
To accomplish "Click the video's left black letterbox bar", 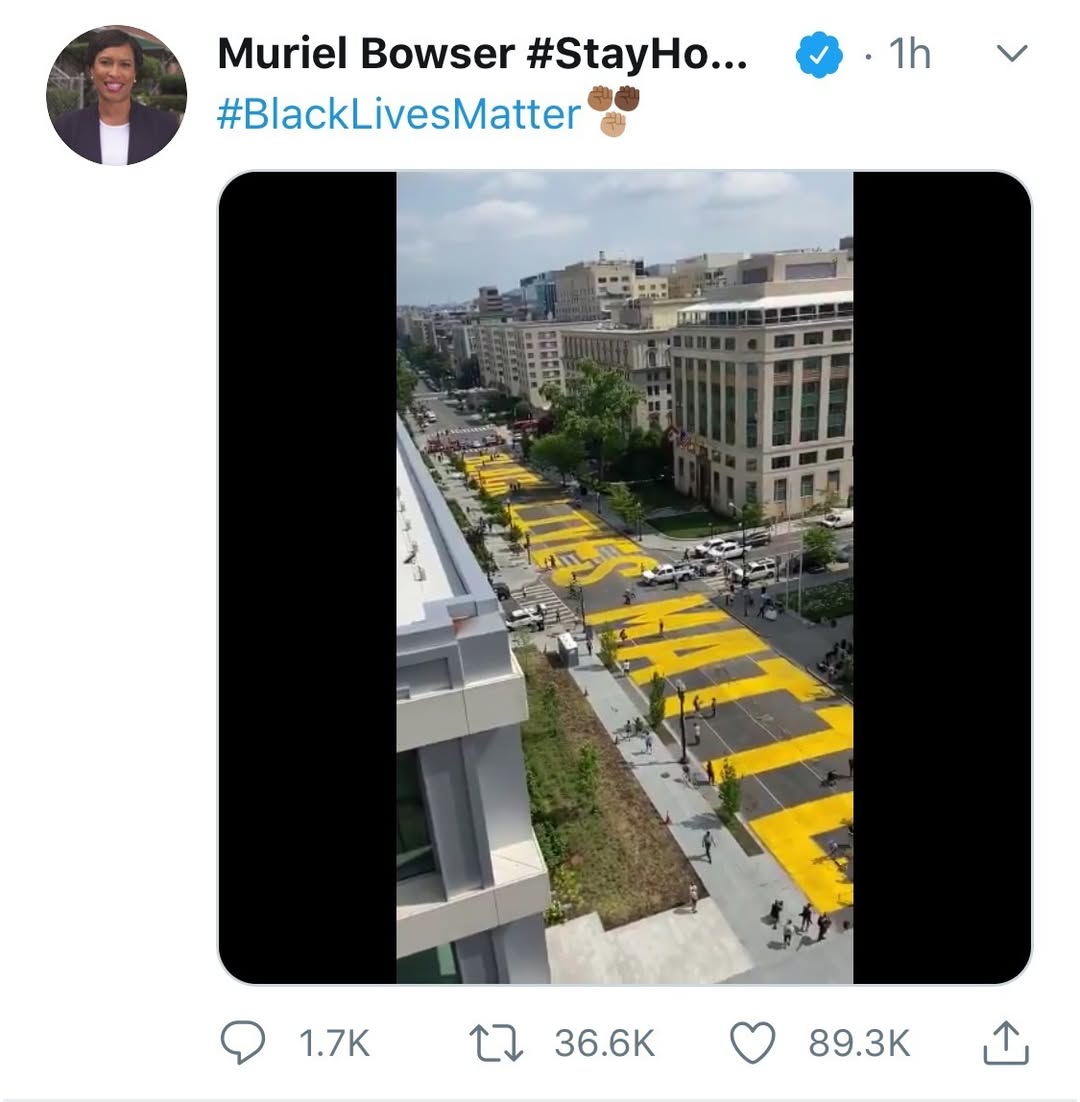I will pos(307,577).
